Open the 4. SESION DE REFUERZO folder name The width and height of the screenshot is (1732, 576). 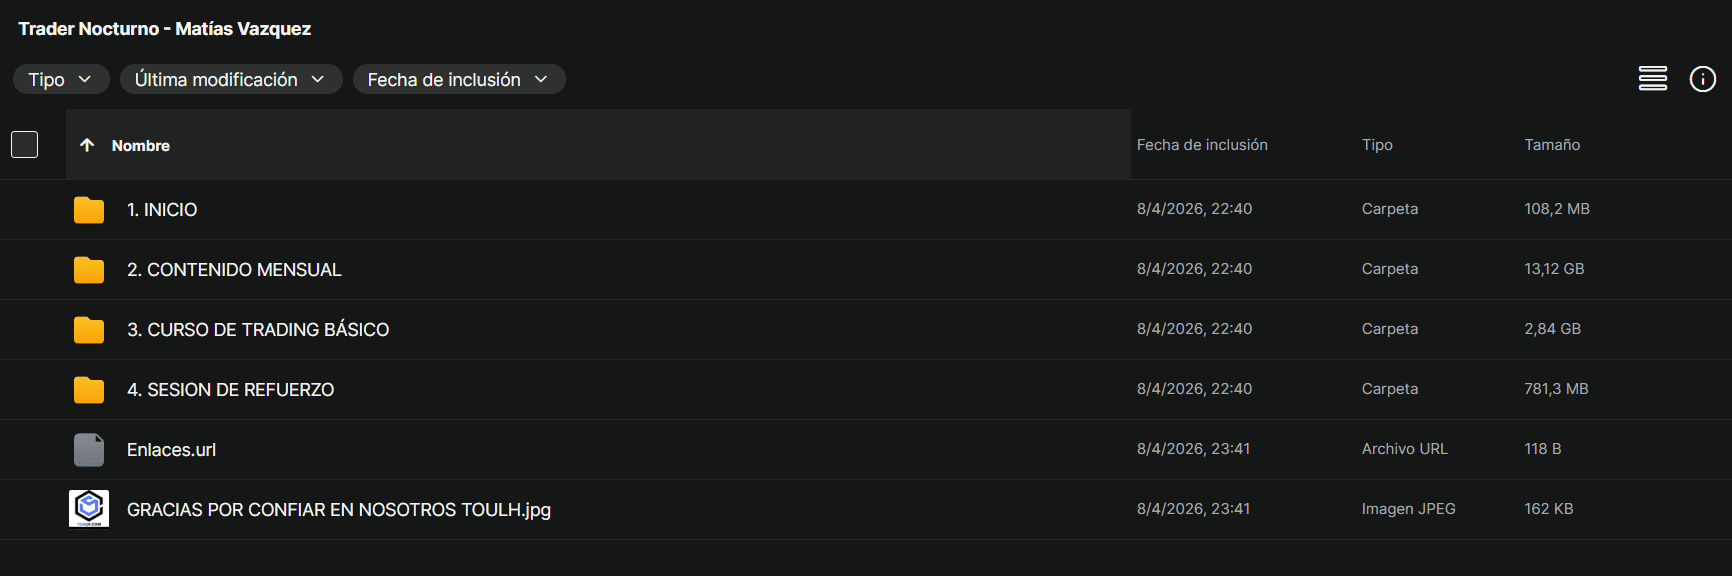coord(230,390)
